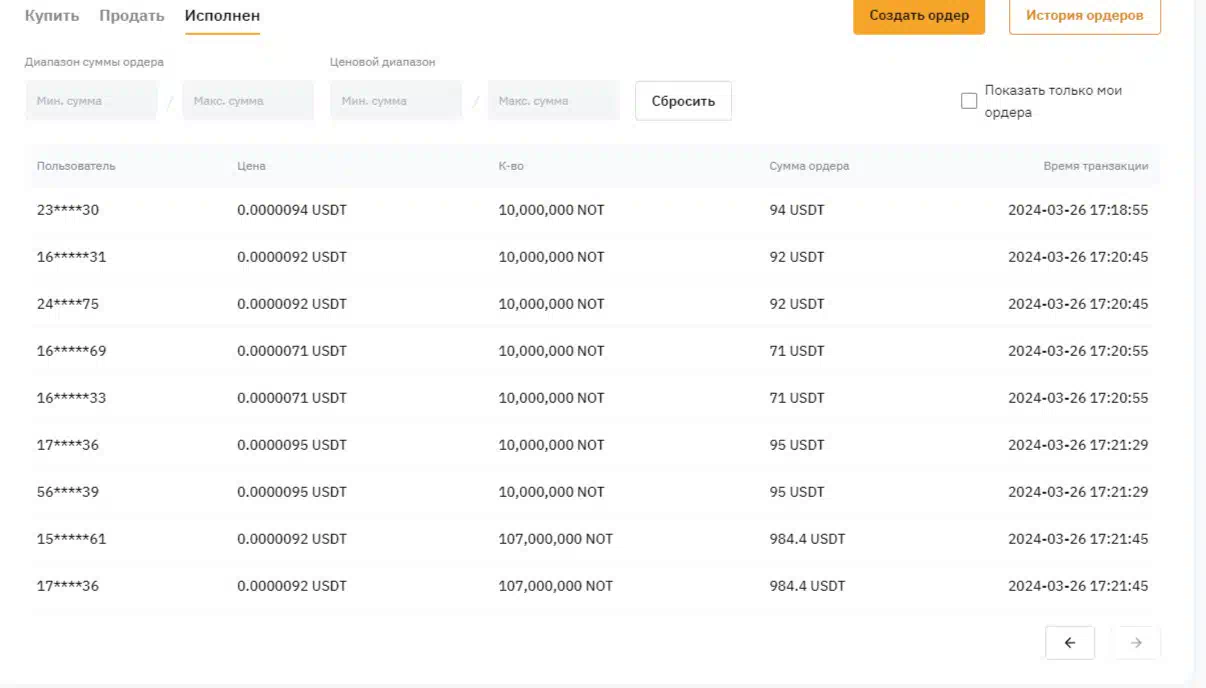Focus price range Мин. сумма field
Viewport: 1206px width, 688px height.
coord(396,101)
